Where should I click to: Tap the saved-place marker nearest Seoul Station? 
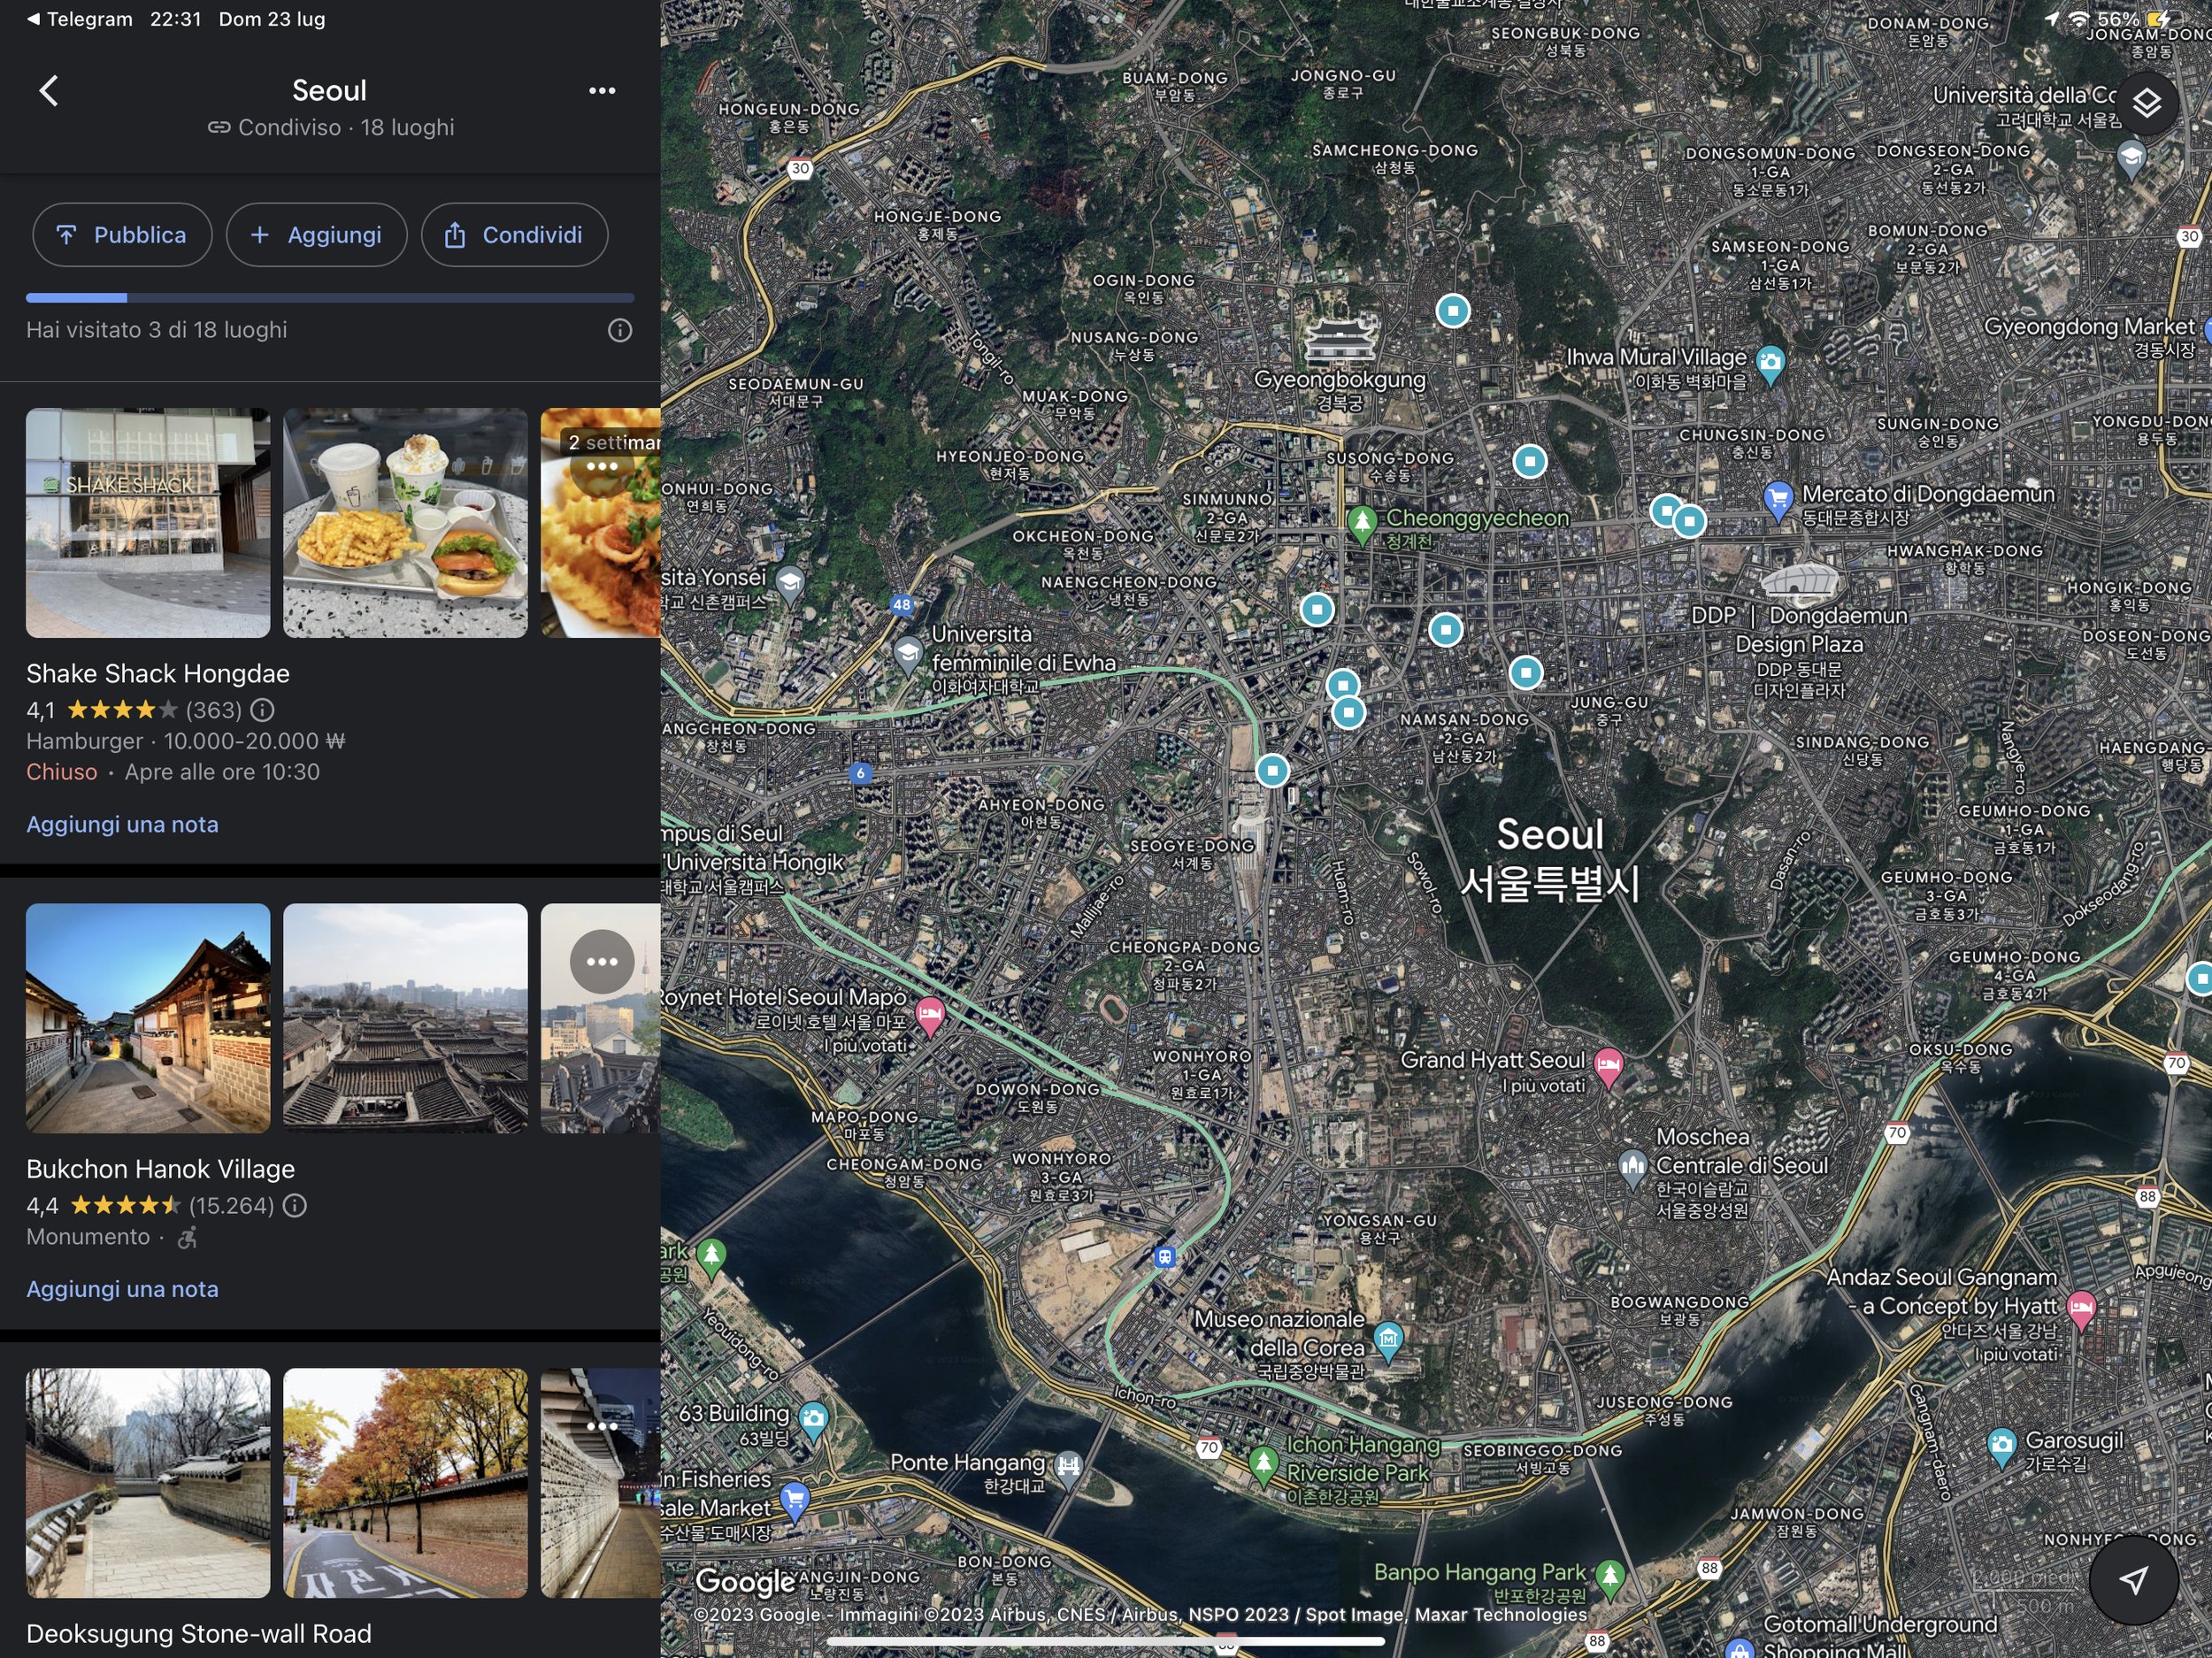tap(1272, 771)
